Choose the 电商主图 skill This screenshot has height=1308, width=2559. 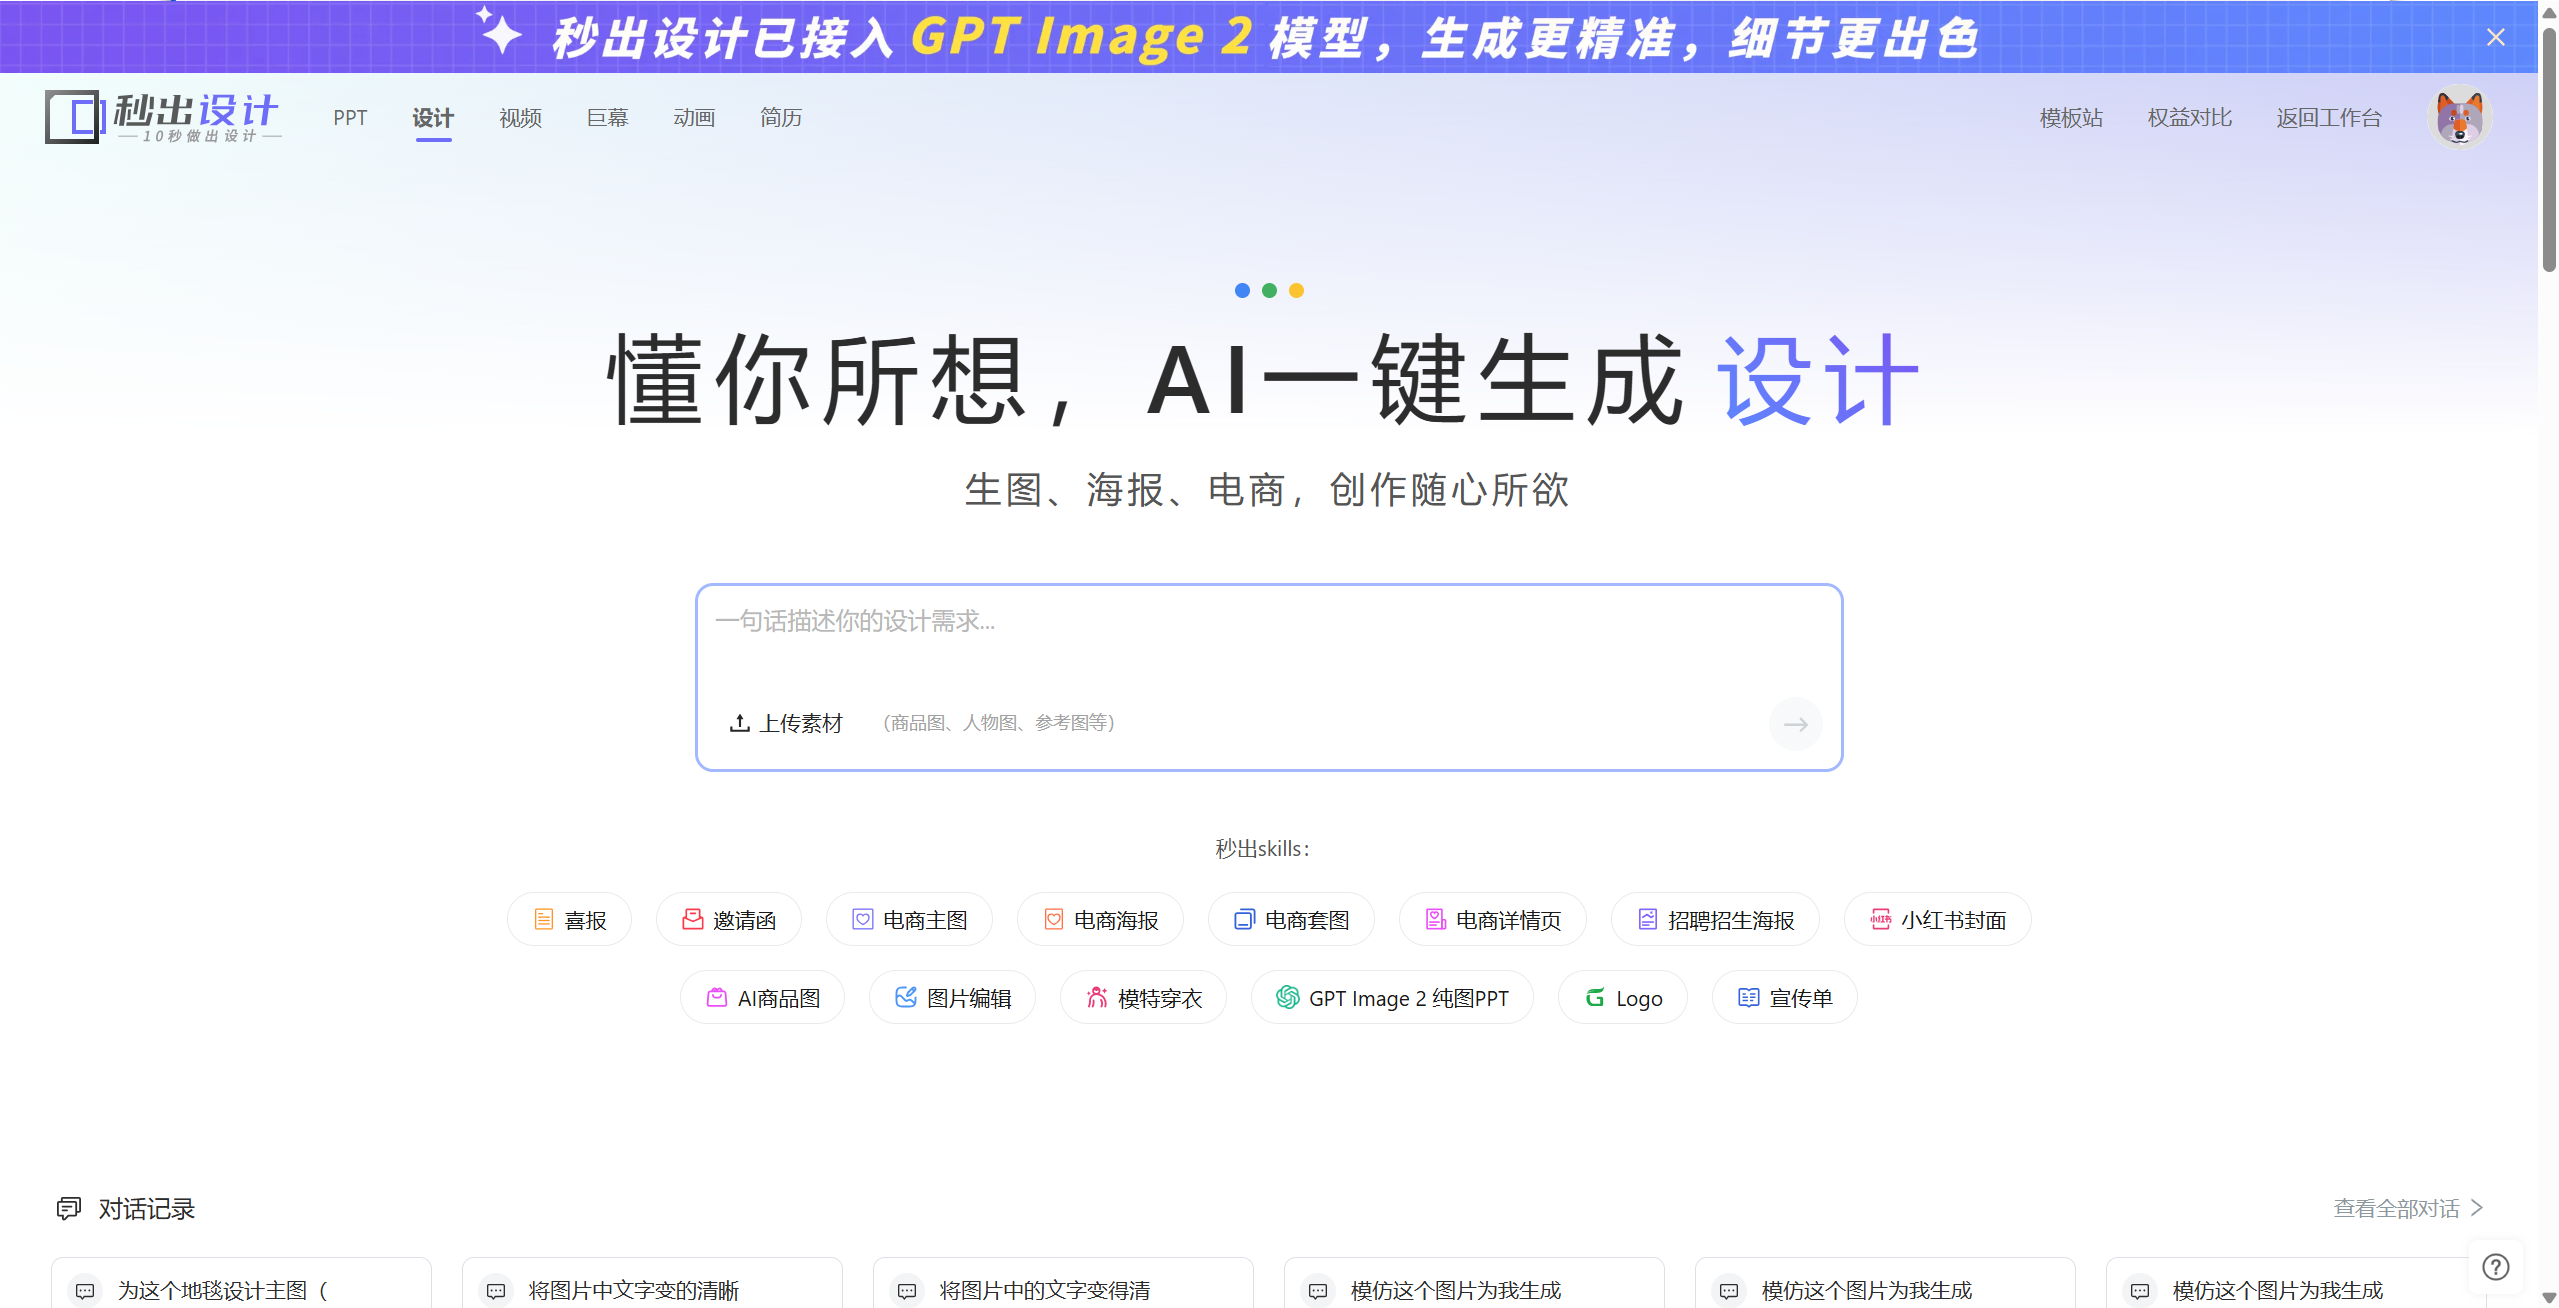coord(909,920)
